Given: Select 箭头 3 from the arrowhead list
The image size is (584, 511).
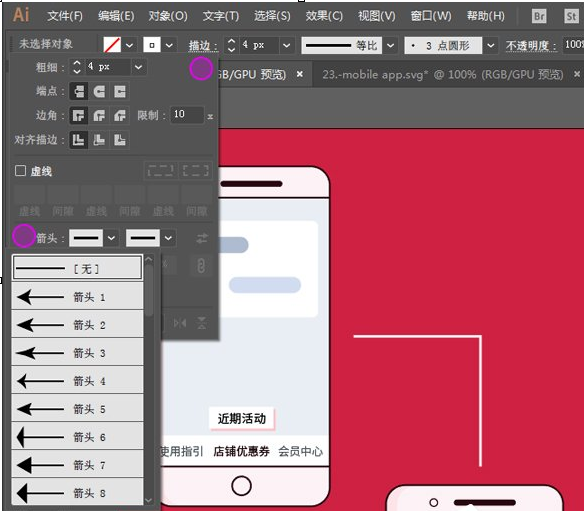Looking at the screenshot, I should (x=77, y=353).
